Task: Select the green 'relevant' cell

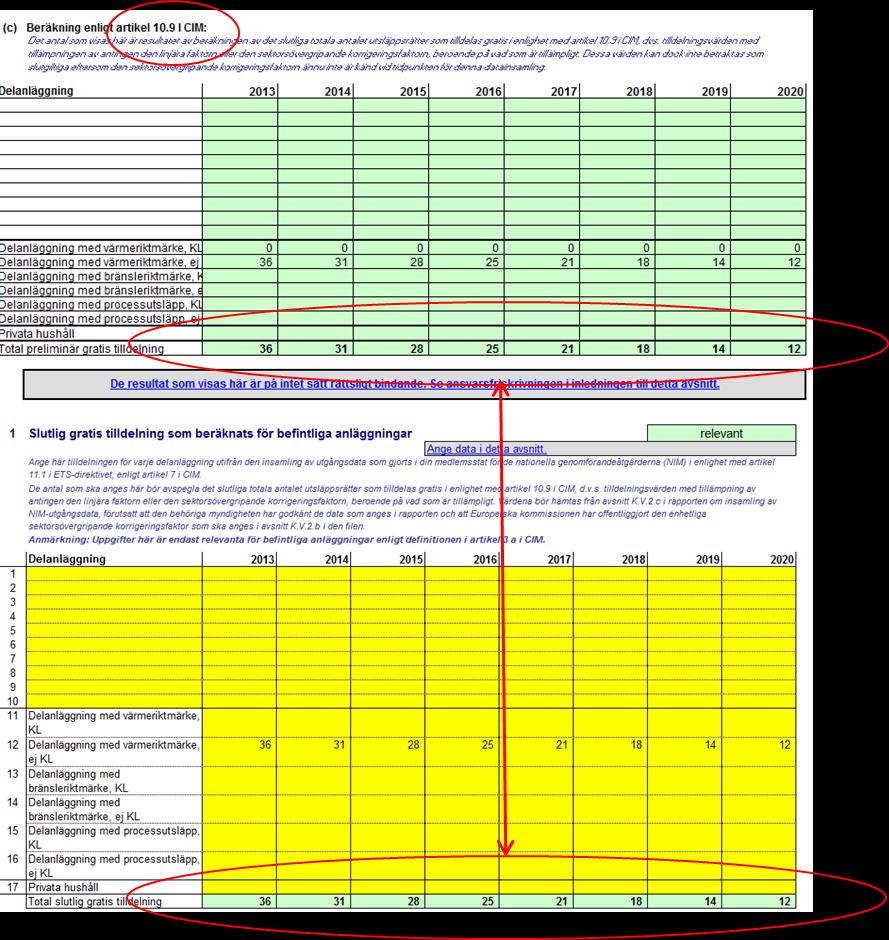Action: pos(721,433)
